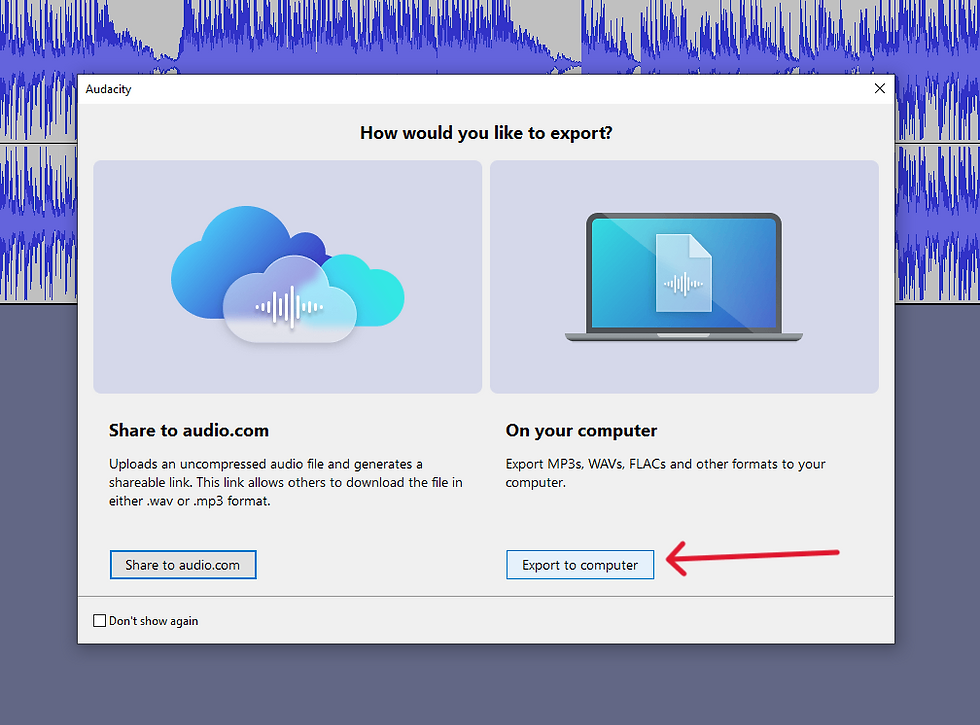The width and height of the screenshot is (980, 725).
Task: Click the 'On your computer' heading
Action: click(x=581, y=431)
